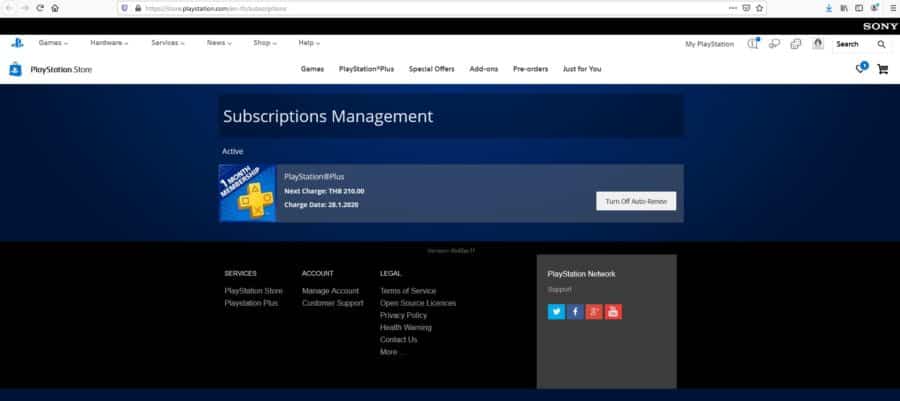The width and height of the screenshot is (900, 401).
Task: Click the PlayStation logo in top navigation
Action: click(x=17, y=43)
